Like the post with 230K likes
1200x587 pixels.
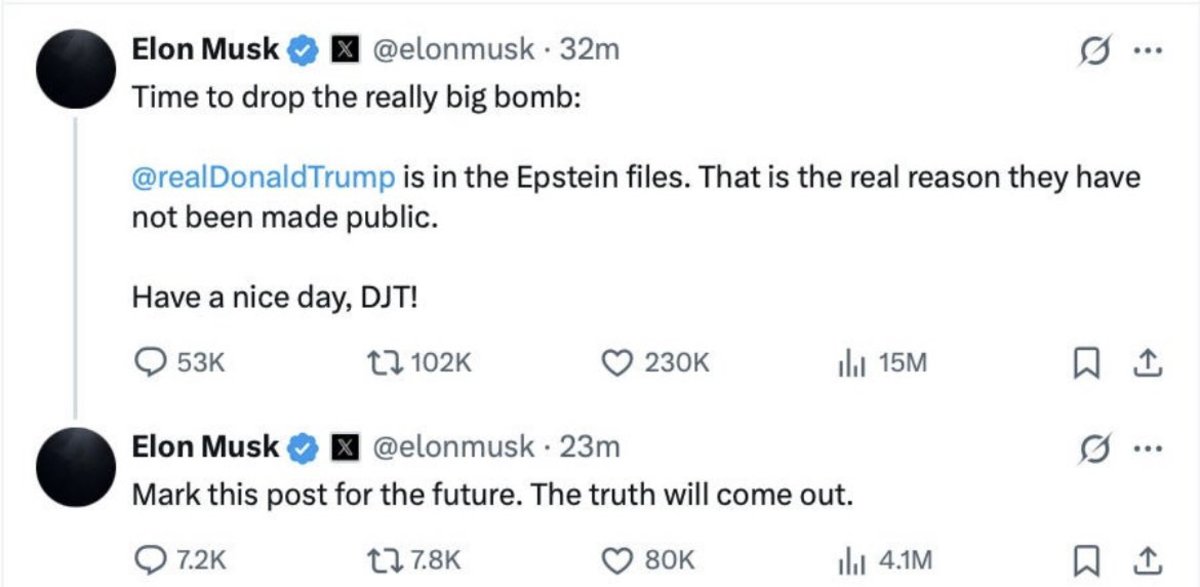[619, 363]
